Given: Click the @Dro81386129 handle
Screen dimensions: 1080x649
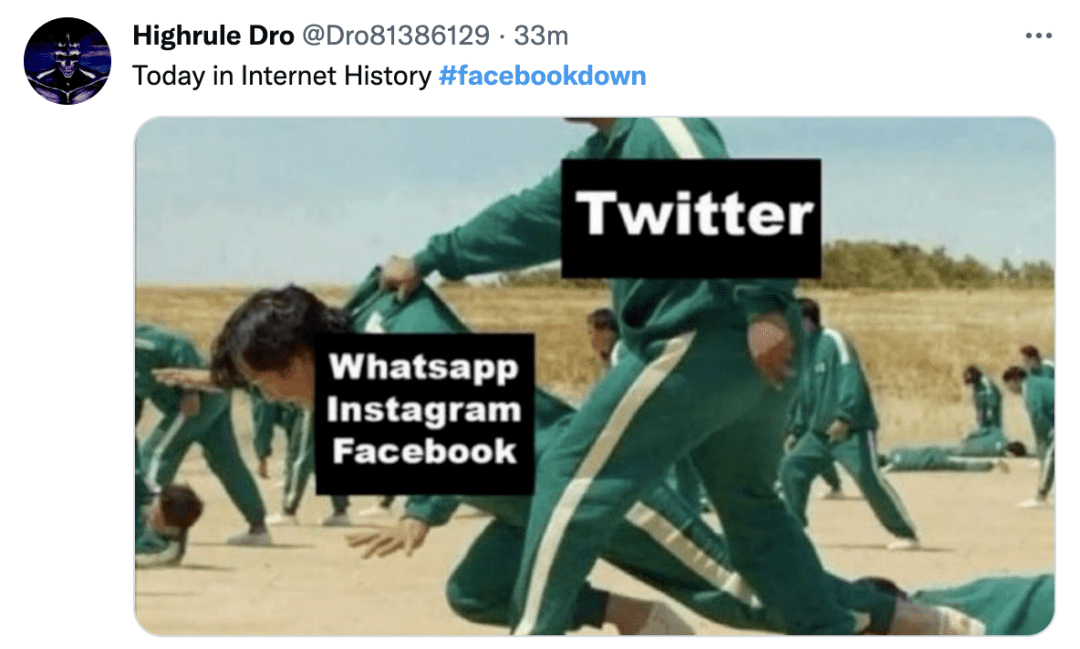Looking at the screenshot, I should (396, 35).
